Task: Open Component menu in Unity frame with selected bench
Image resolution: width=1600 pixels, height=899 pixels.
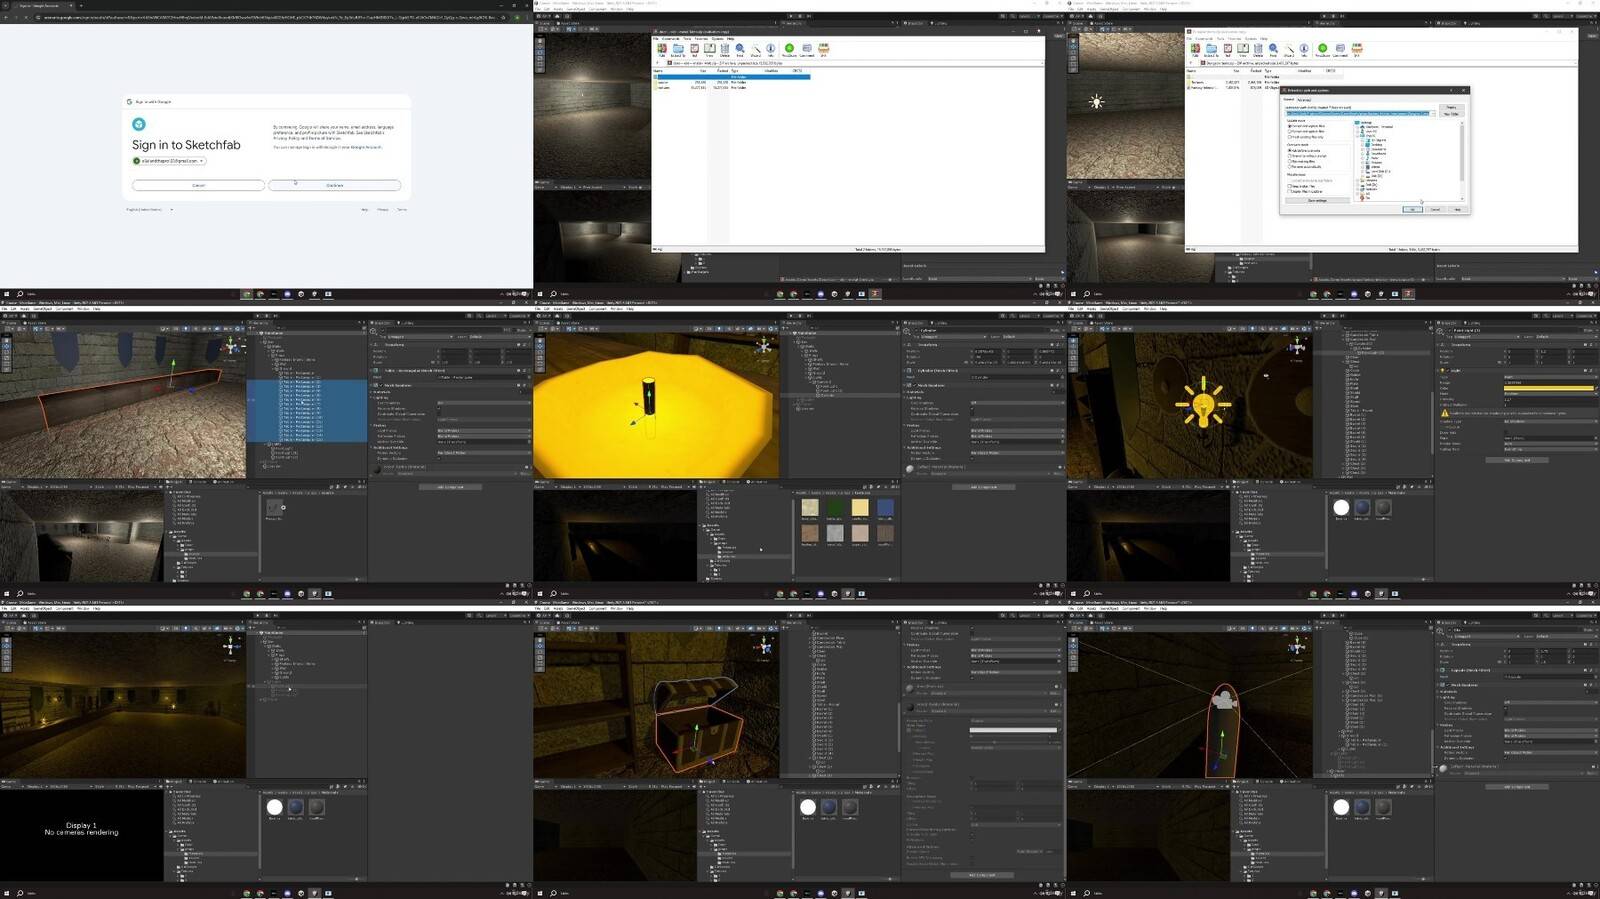Action: [x=64, y=309]
